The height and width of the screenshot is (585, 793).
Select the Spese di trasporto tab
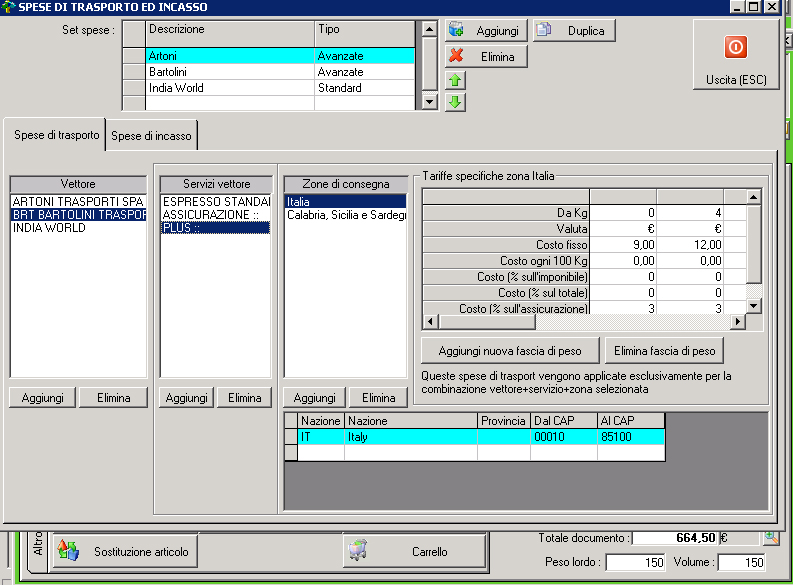56,135
